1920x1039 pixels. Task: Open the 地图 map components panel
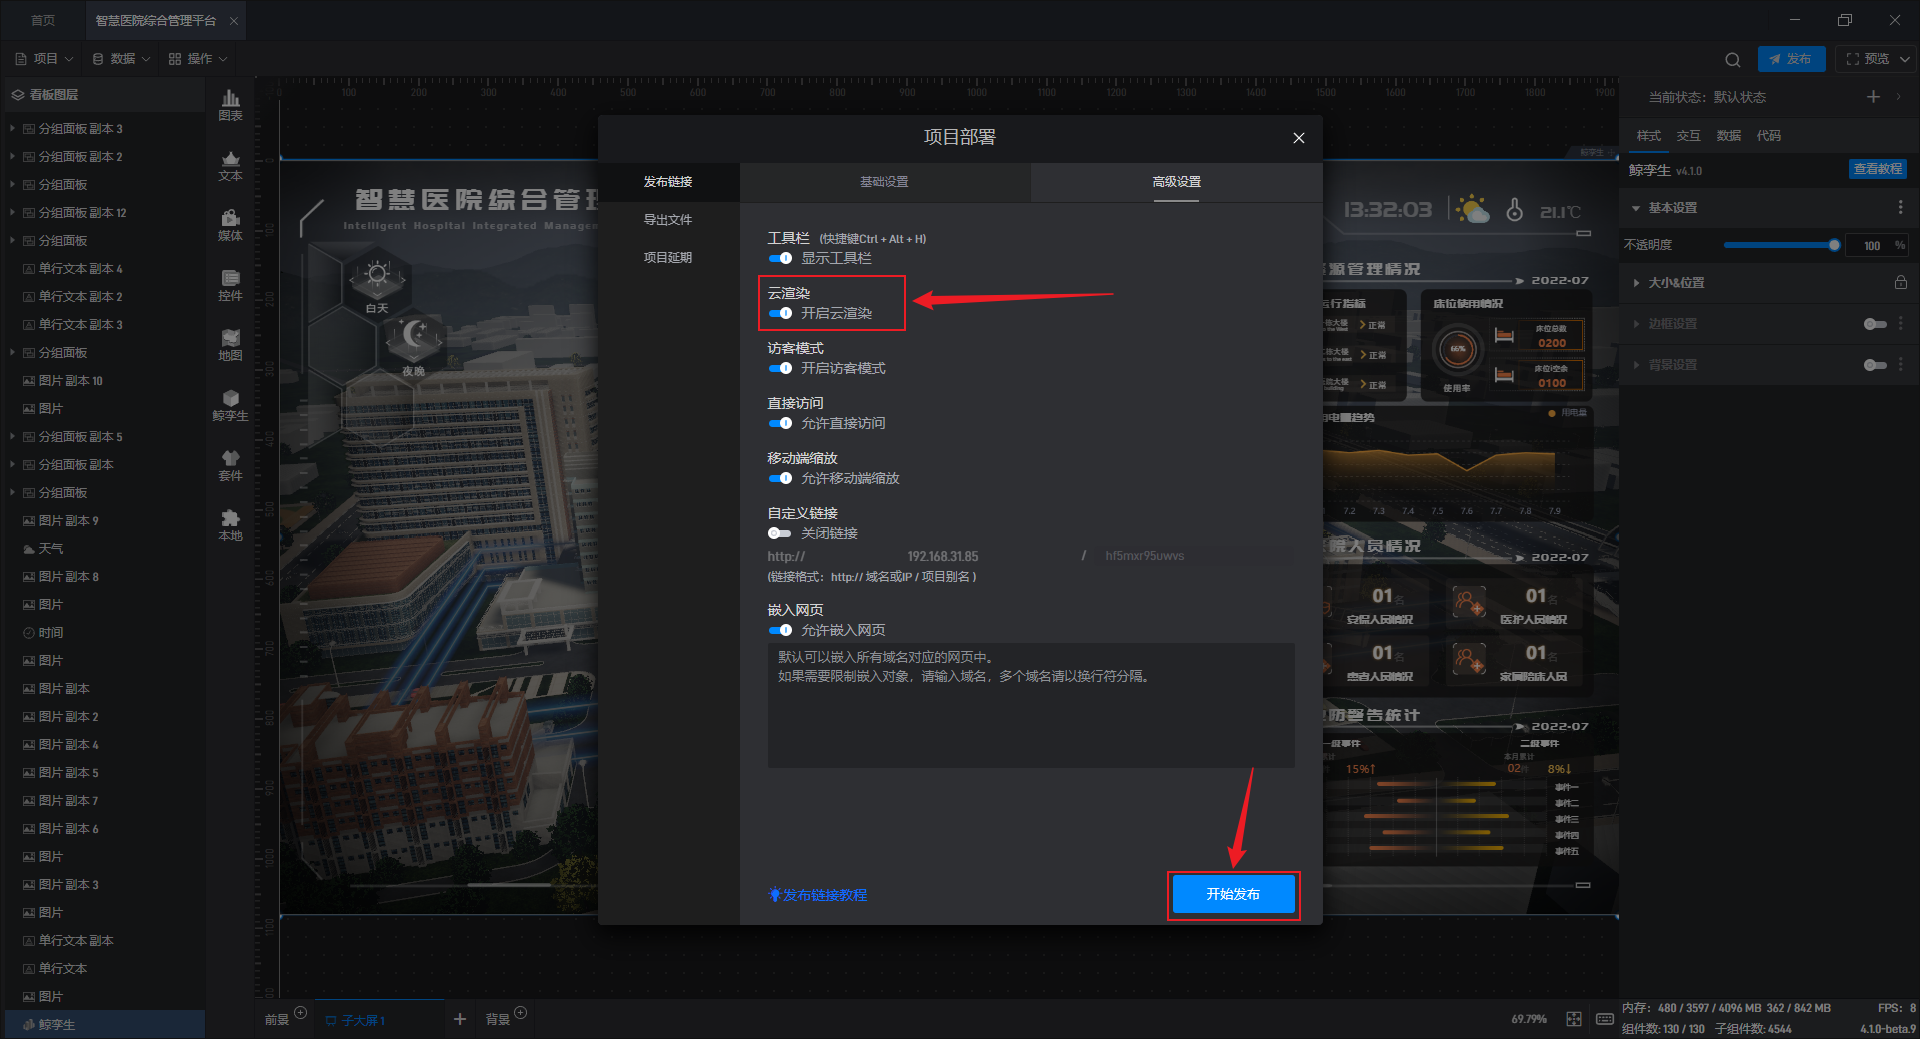pos(230,345)
